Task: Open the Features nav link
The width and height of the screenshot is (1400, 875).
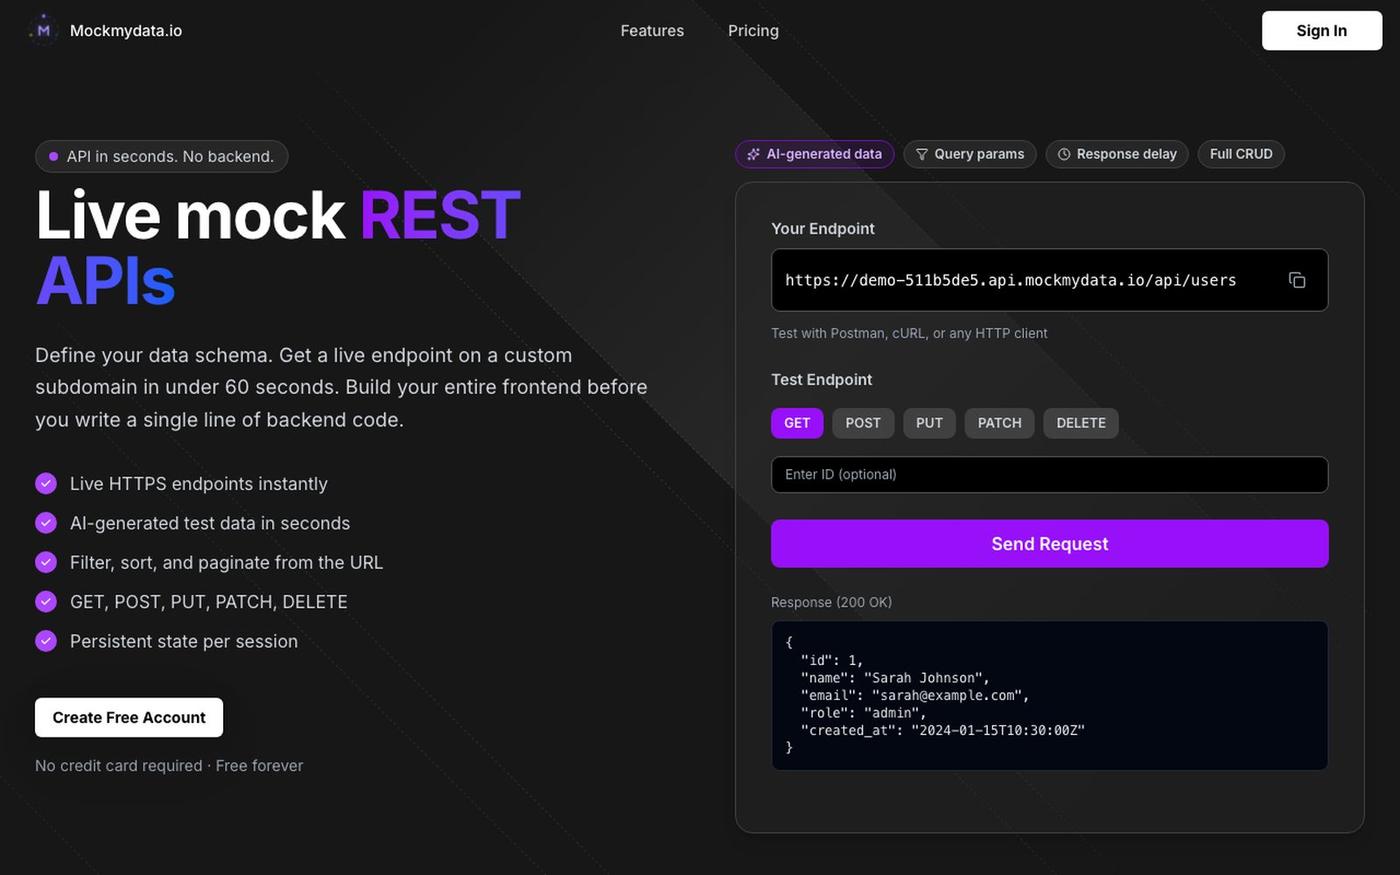Action: coord(652,31)
